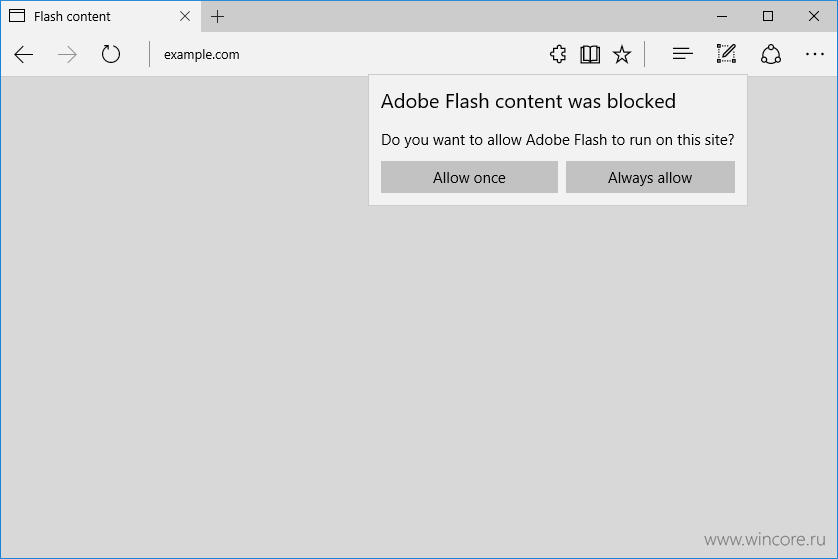Click the Always allow button
The width and height of the screenshot is (838, 559).
(650, 177)
